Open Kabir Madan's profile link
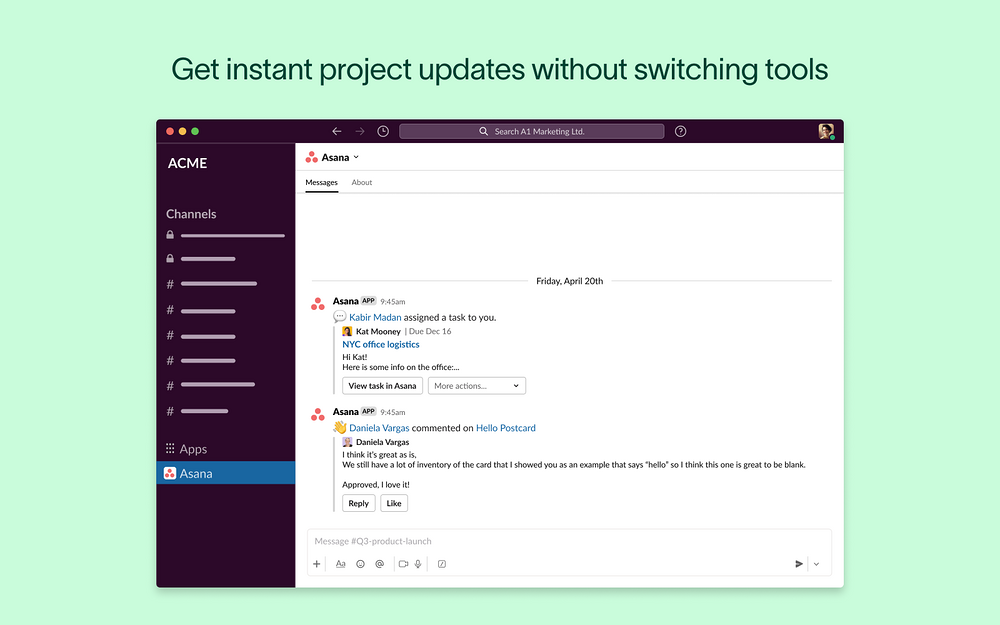This screenshot has width=1000, height=625. [x=375, y=318]
